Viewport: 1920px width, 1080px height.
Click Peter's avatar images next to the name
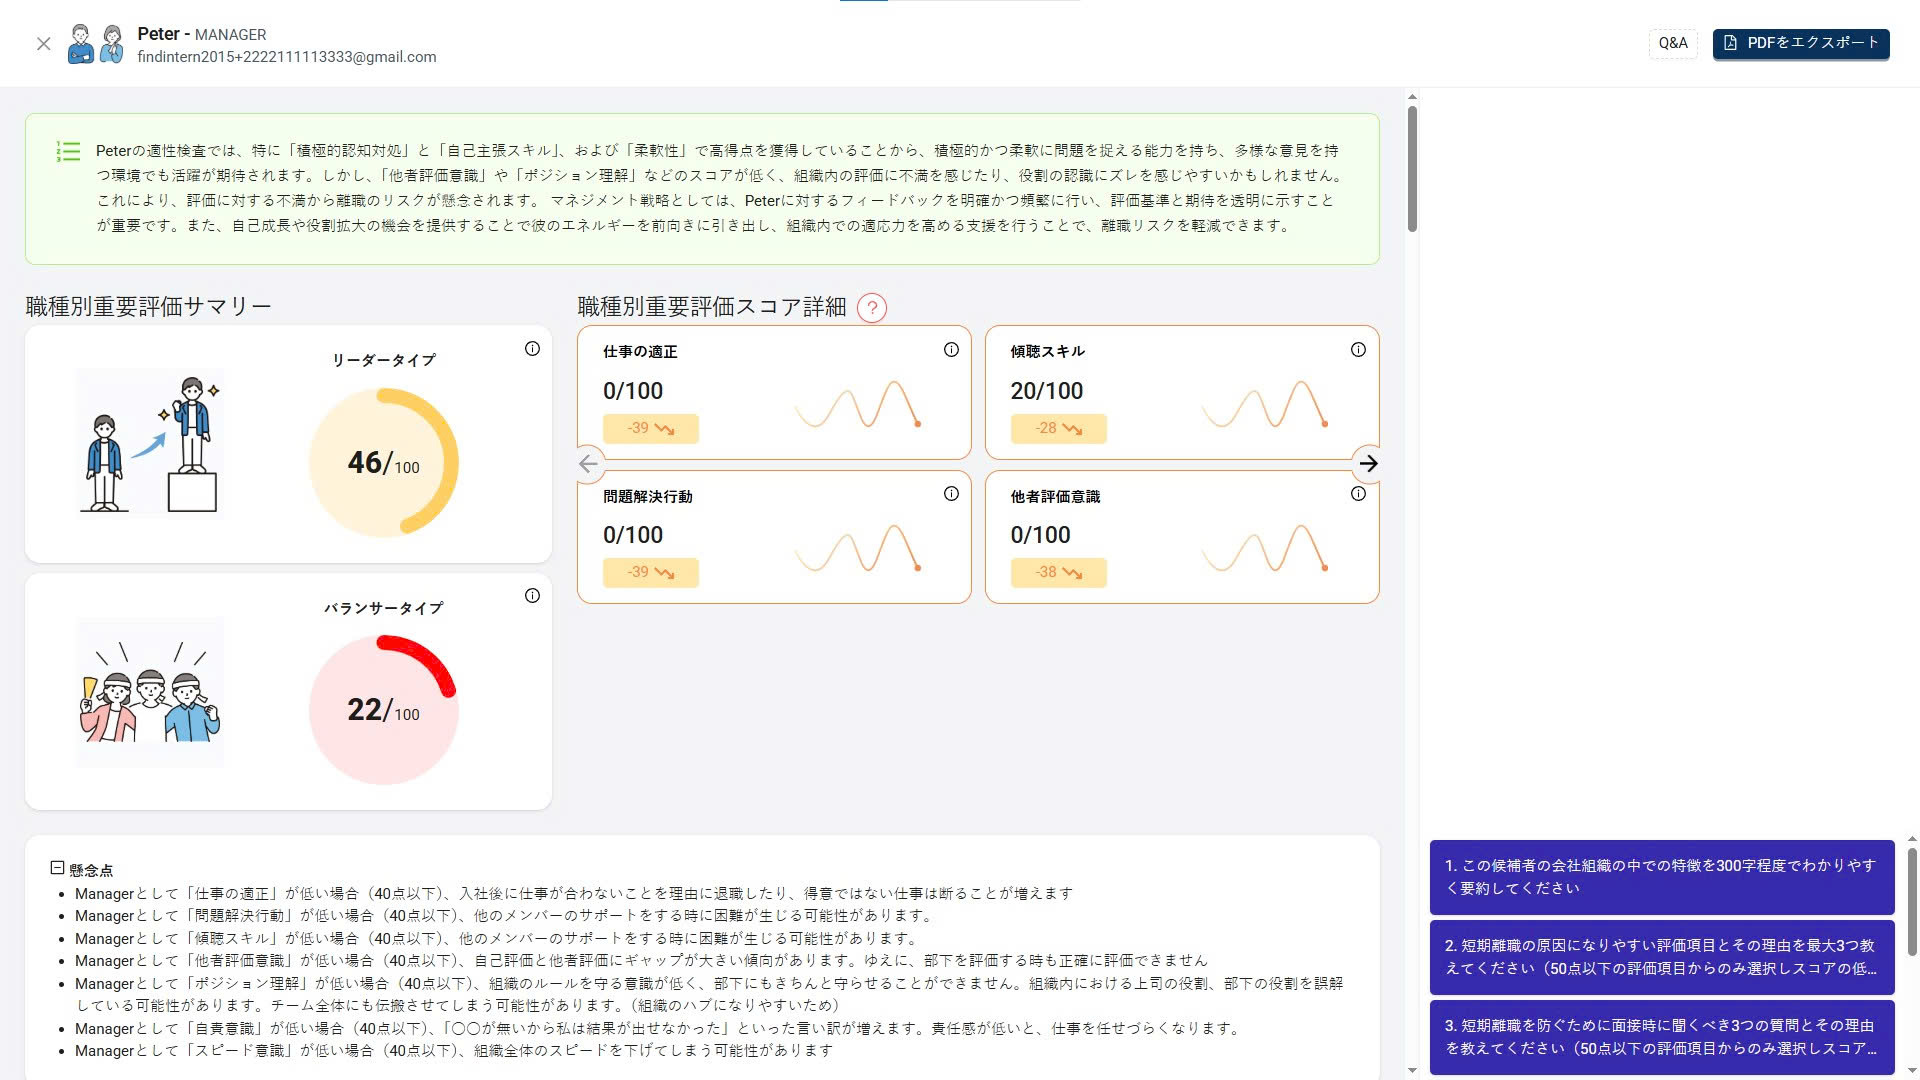(x=97, y=43)
